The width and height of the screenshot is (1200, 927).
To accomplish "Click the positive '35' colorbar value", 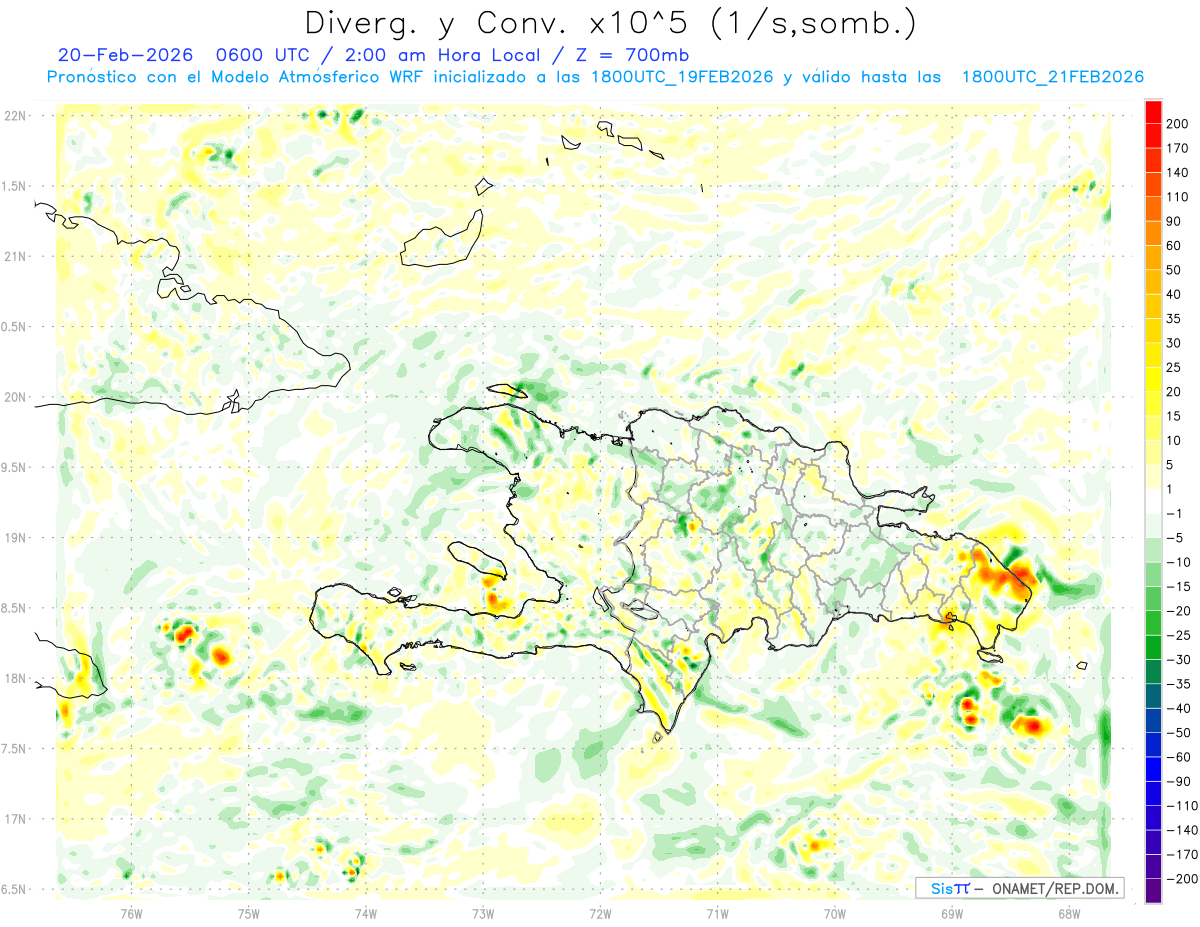I will pyautogui.click(x=1175, y=318).
